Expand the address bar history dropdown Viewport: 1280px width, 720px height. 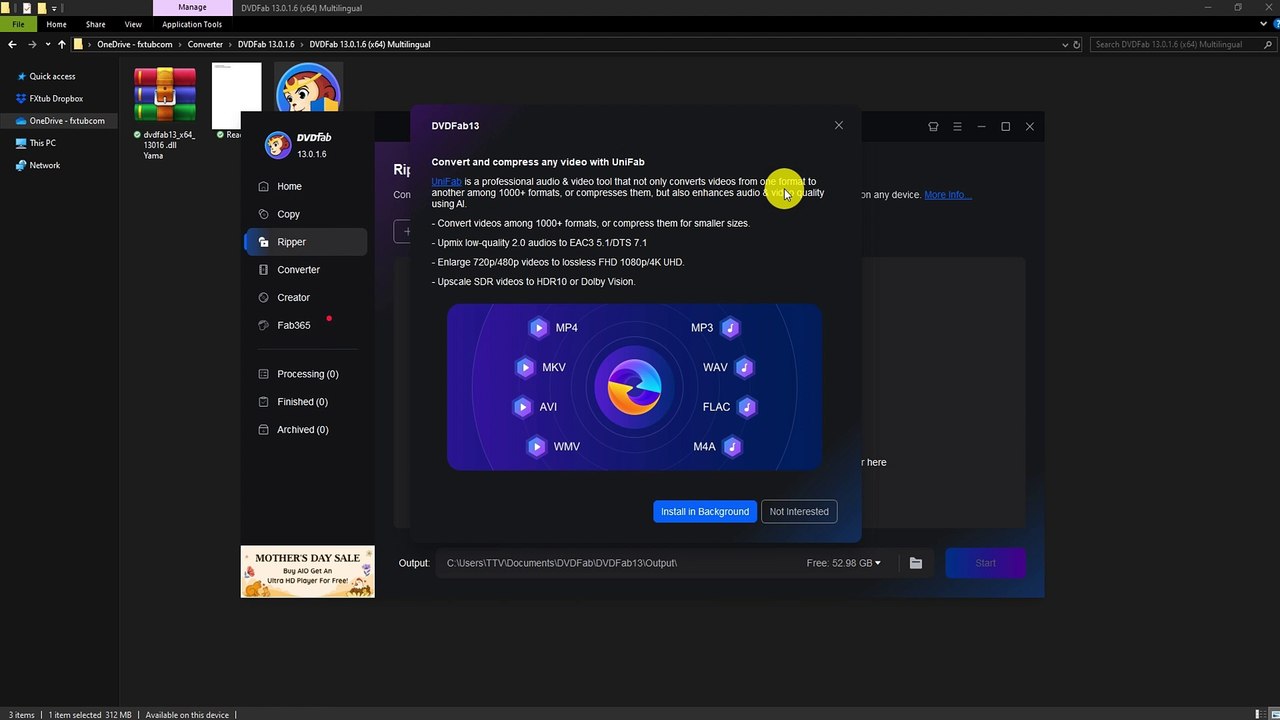point(1065,44)
